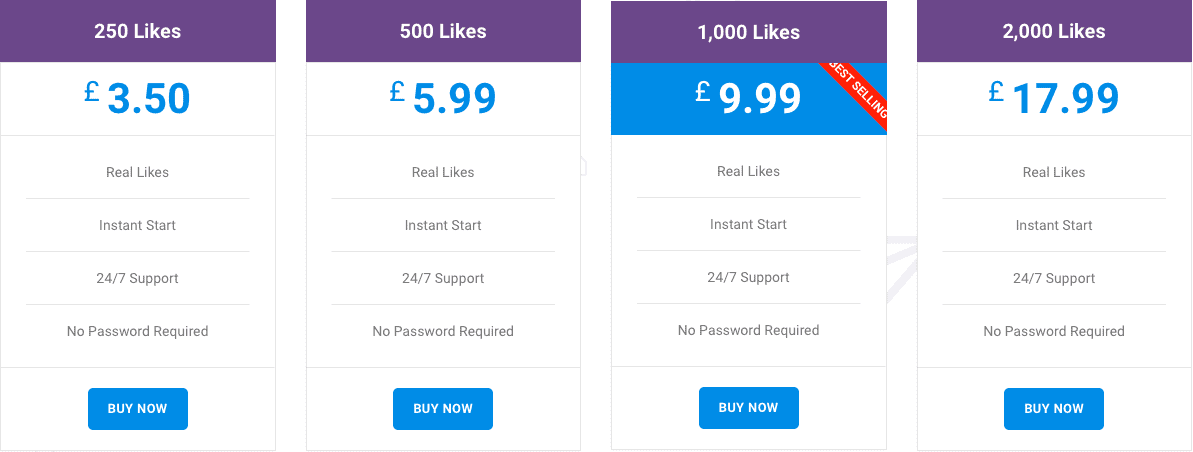Select the 250 Likes plan header
This screenshot has height=452, width=1193.
(x=138, y=31)
